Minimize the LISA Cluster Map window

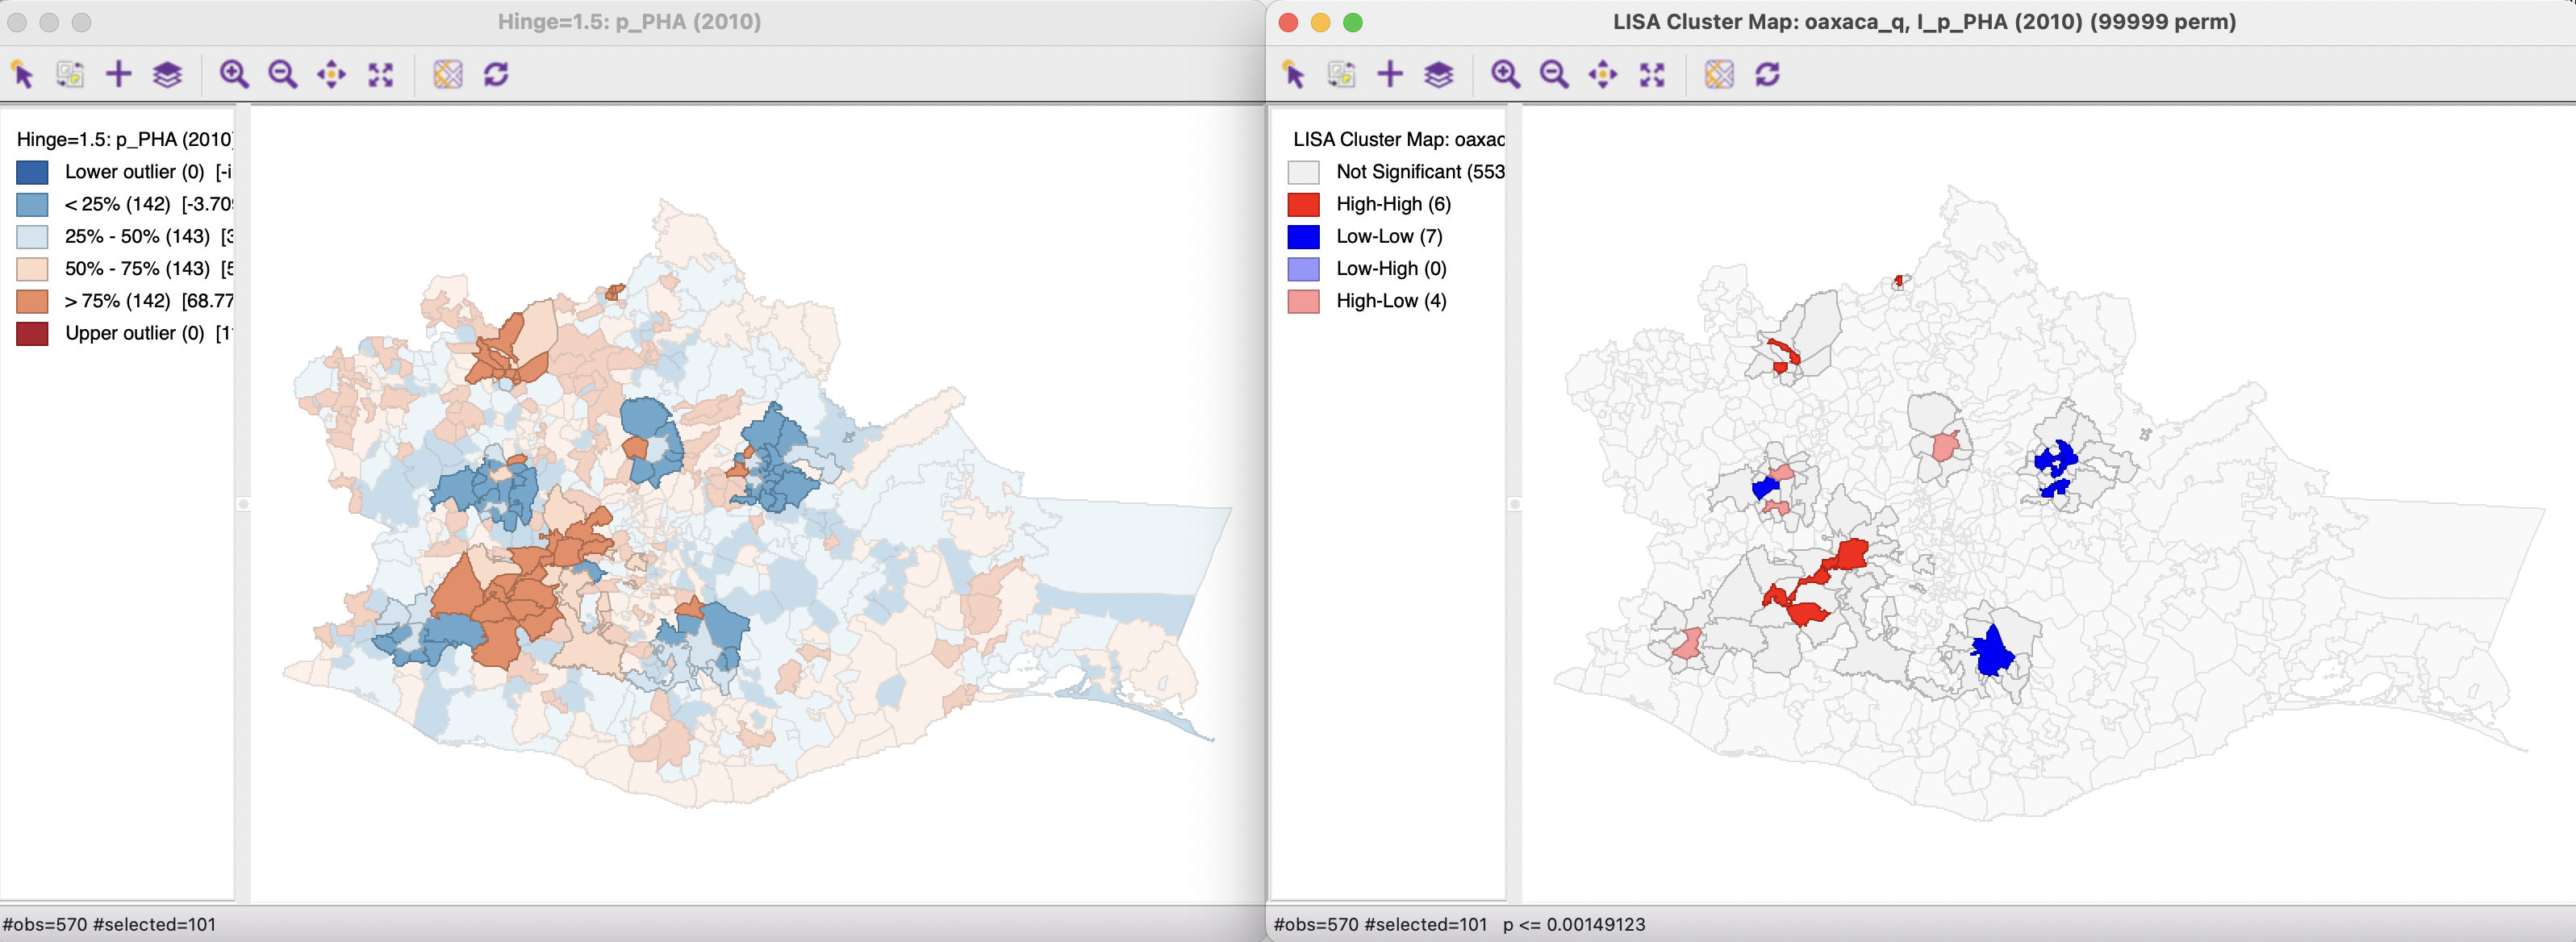[x=1320, y=22]
